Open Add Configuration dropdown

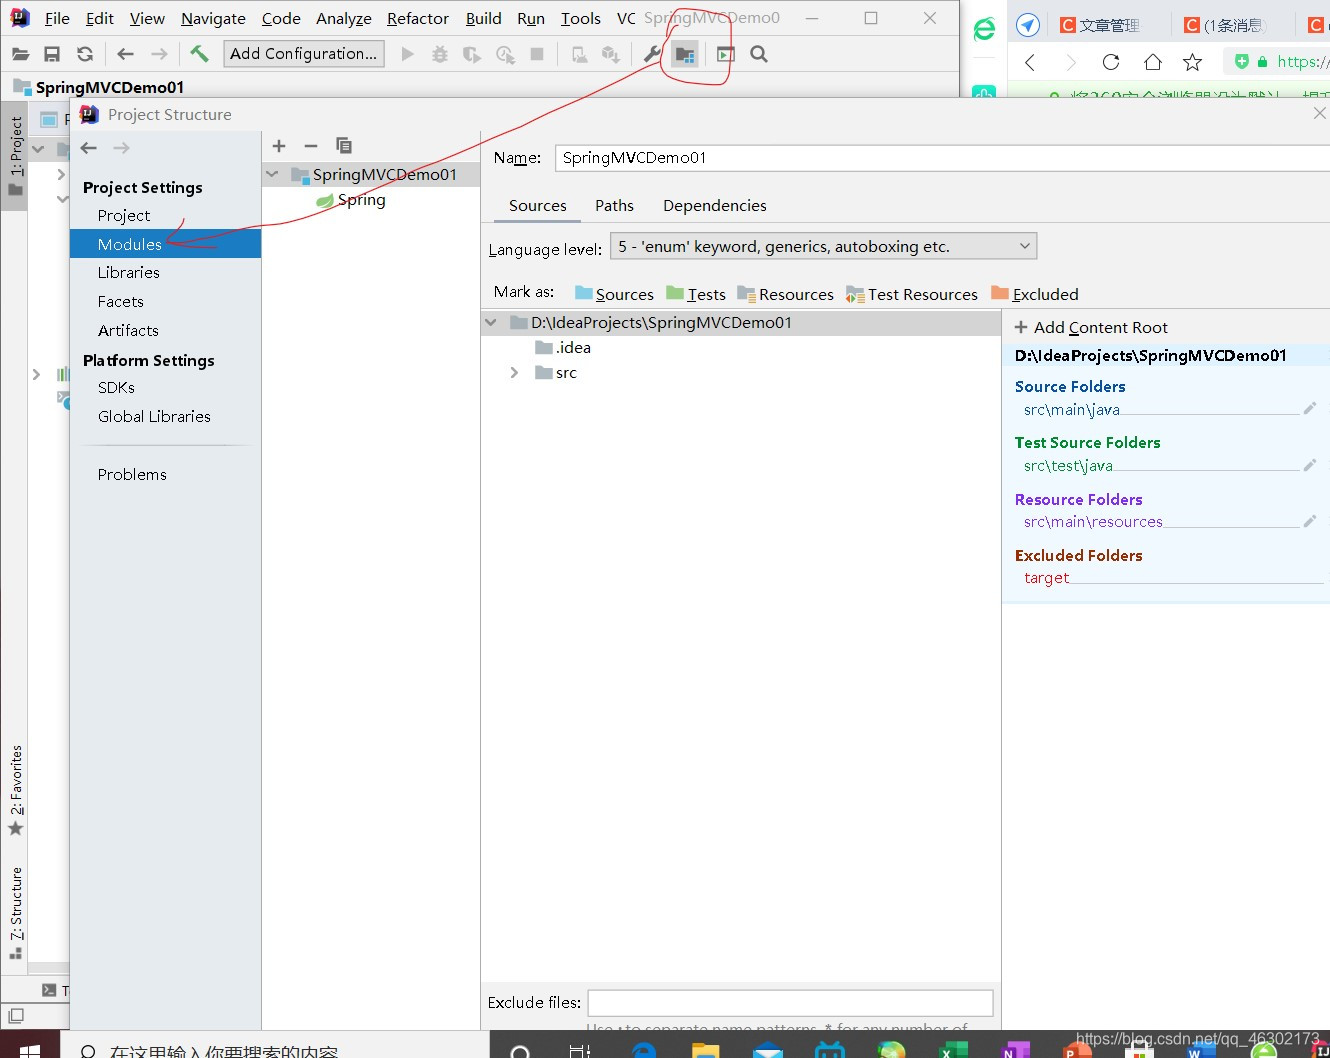[304, 54]
